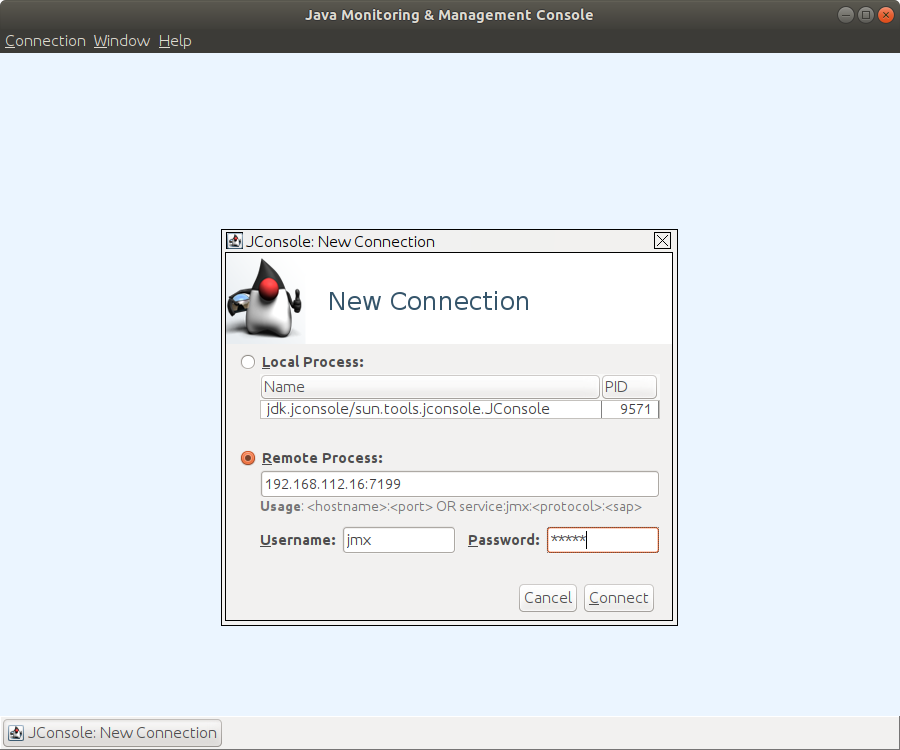The image size is (900, 750).
Task: Click the Java icon in the bottom bar
Action: (16, 733)
